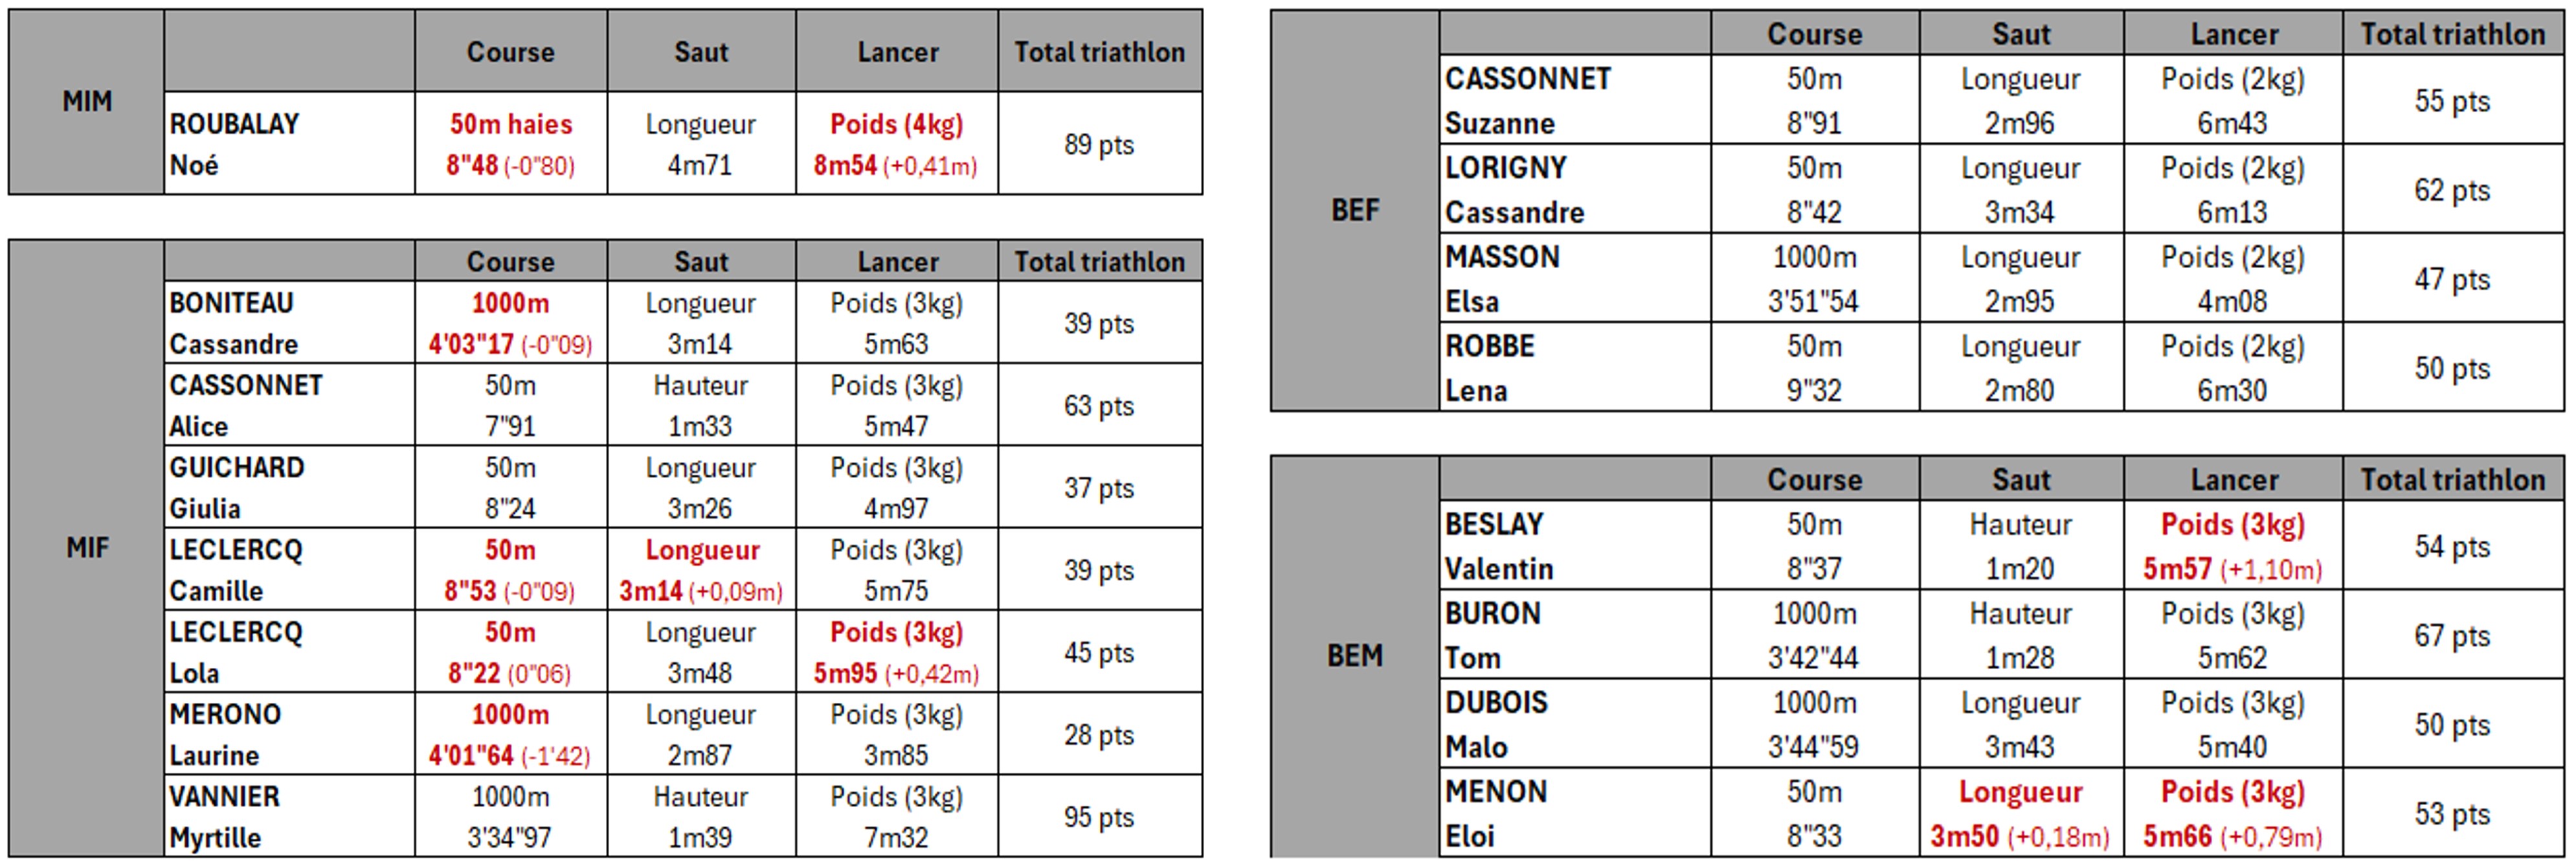Click BESLAY Valentin's red Poids 5m57 cell
Image resolution: width=2576 pixels, height=868 pixels.
(2232, 546)
